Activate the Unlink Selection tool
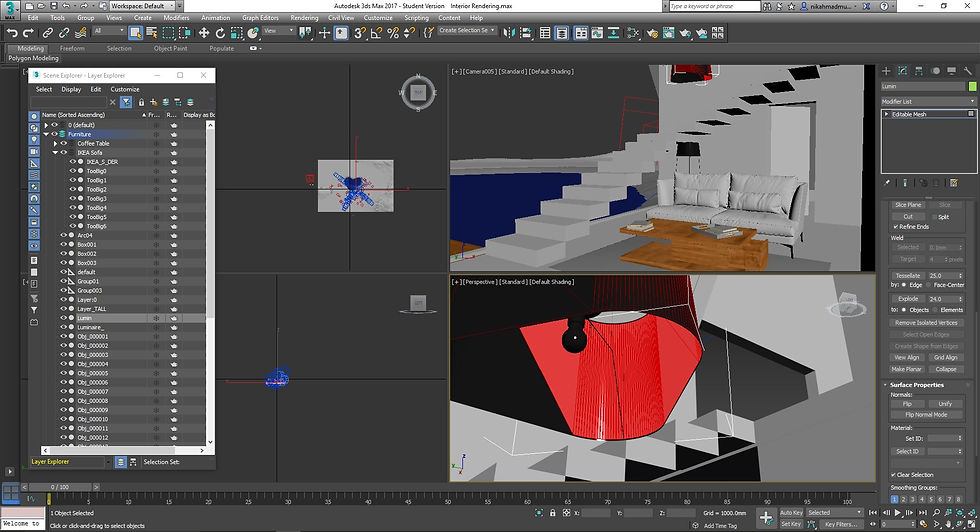 [63, 33]
